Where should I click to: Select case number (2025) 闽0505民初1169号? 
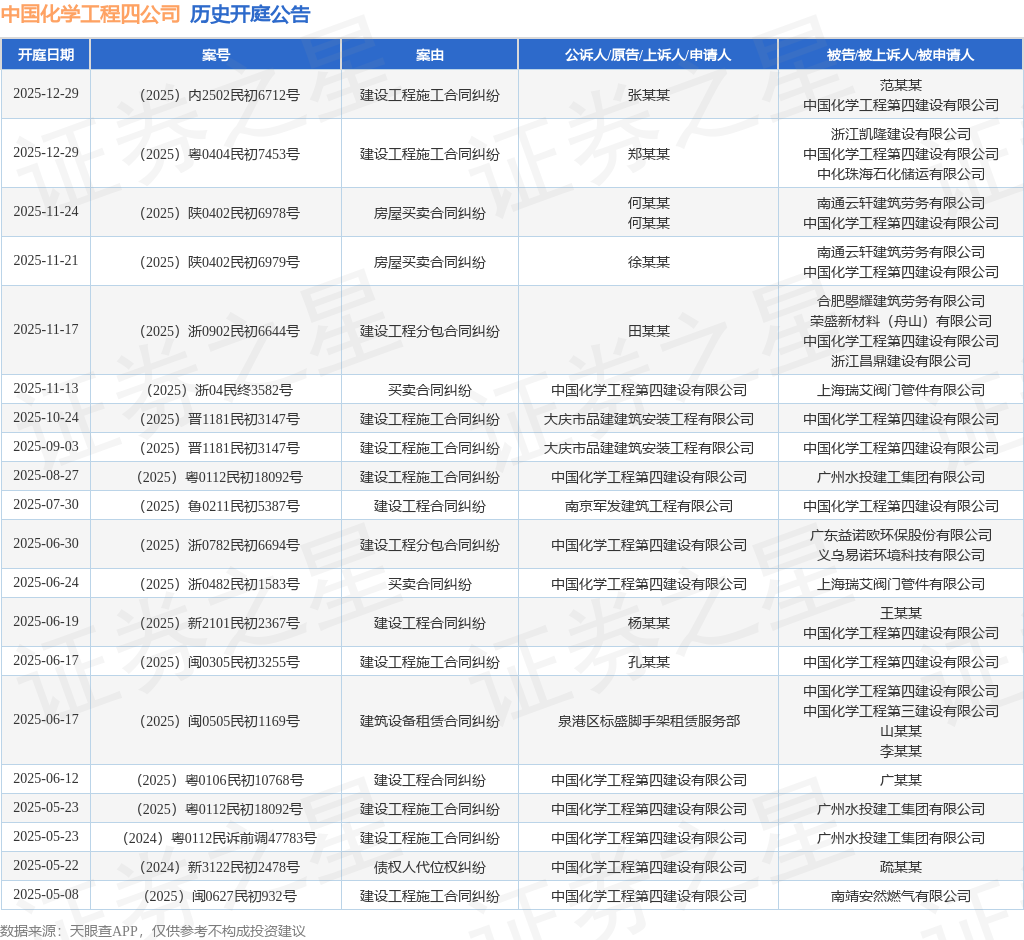(219, 721)
